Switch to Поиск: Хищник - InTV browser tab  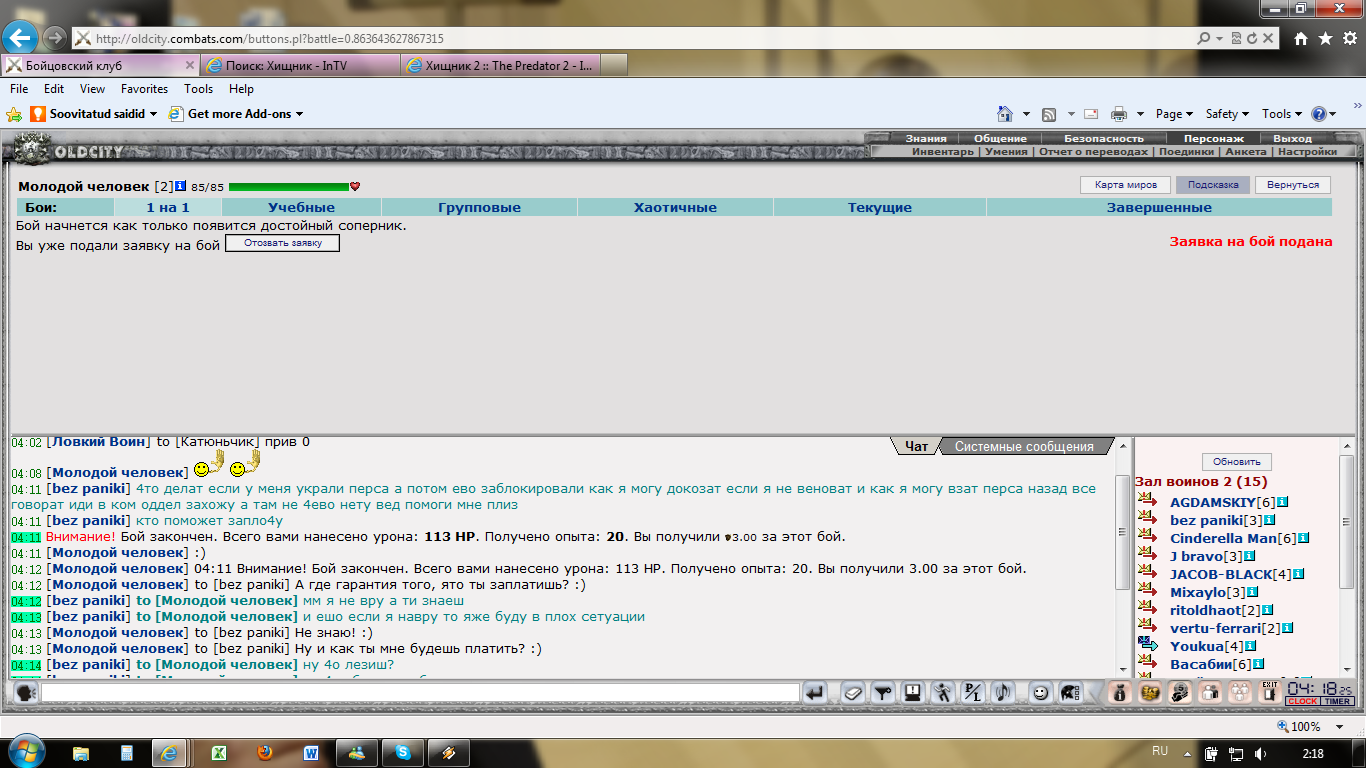coord(299,65)
